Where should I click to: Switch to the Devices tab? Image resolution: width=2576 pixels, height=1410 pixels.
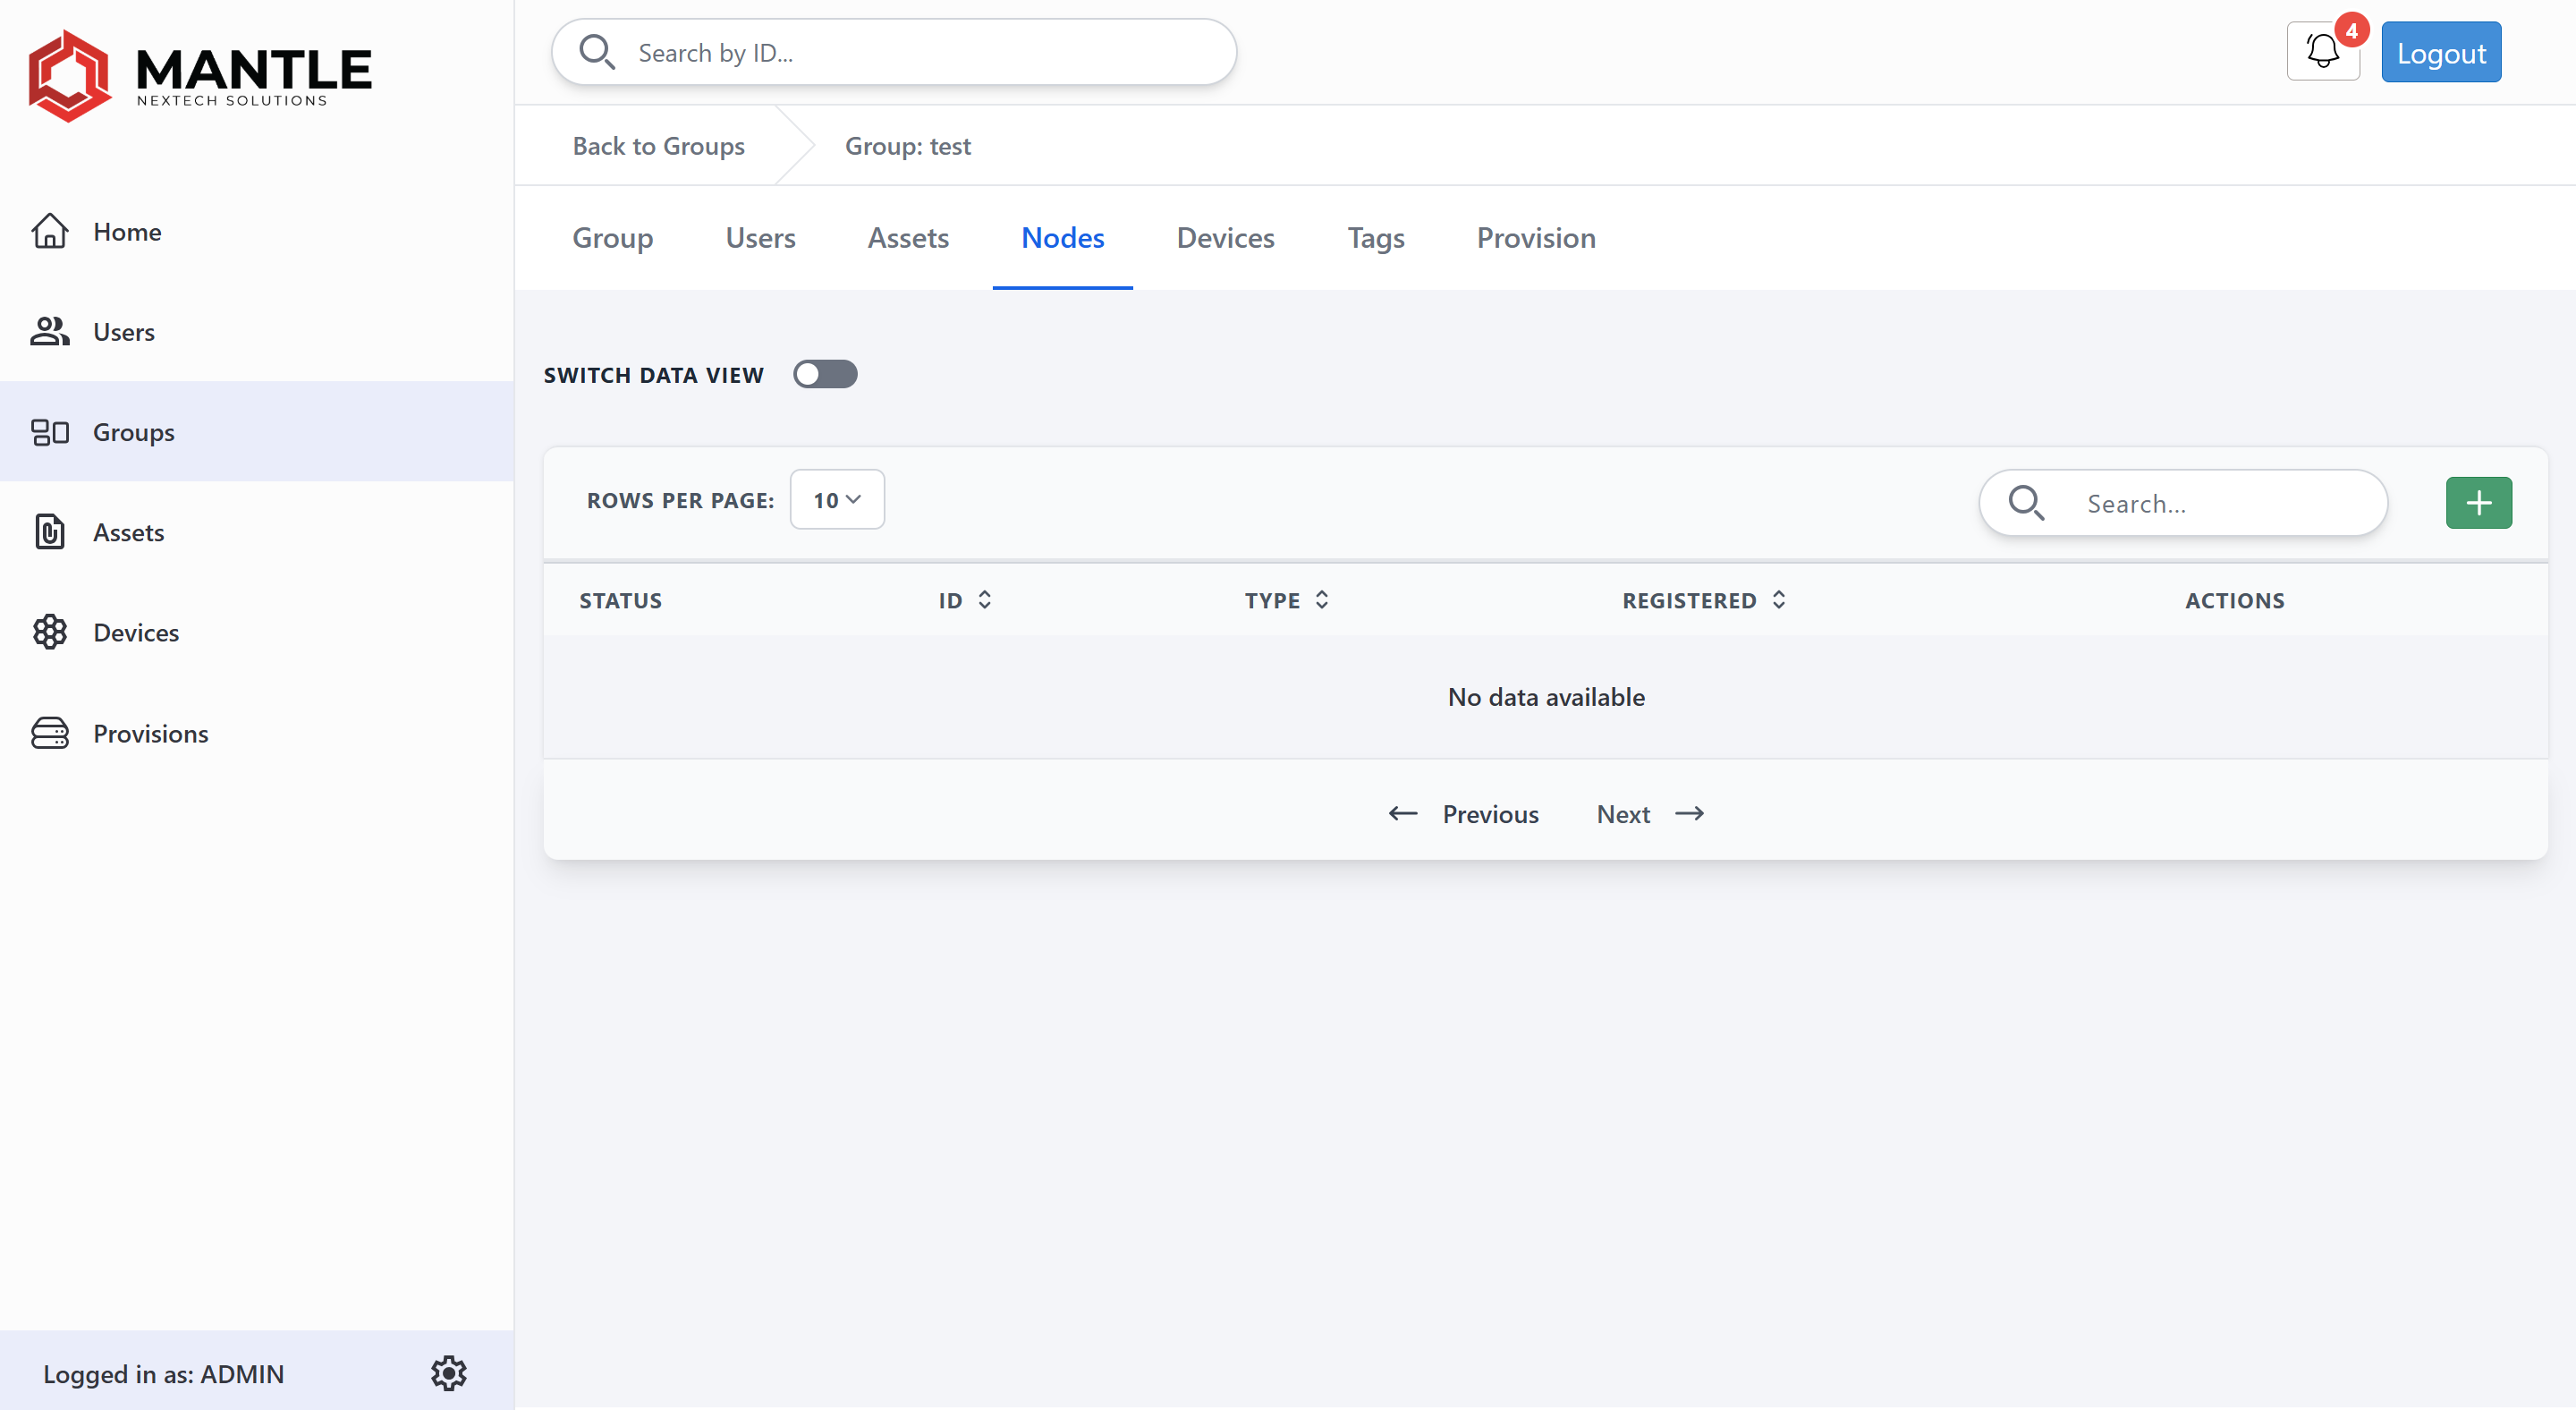tap(1225, 238)
